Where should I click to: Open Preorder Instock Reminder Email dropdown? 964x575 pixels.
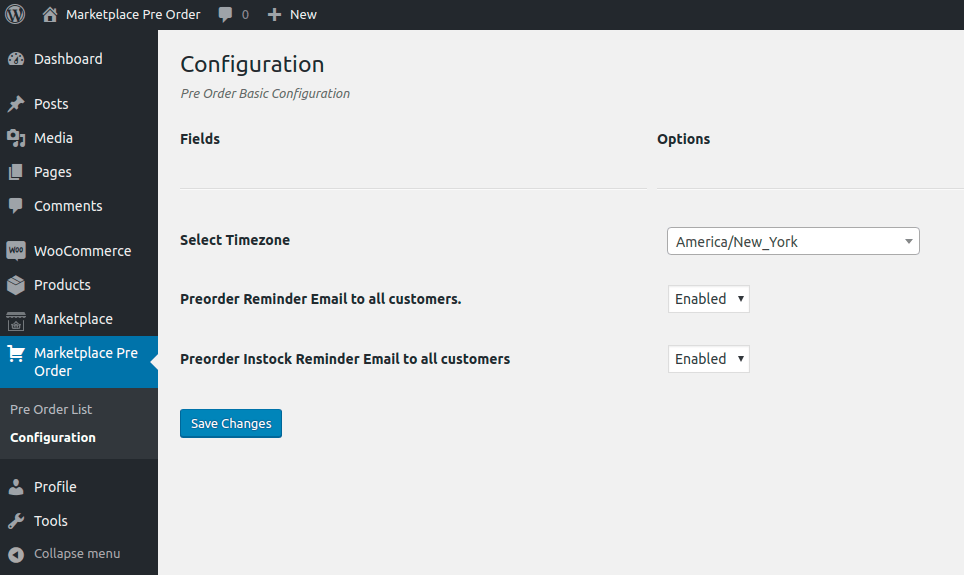[x=708, y=359]
